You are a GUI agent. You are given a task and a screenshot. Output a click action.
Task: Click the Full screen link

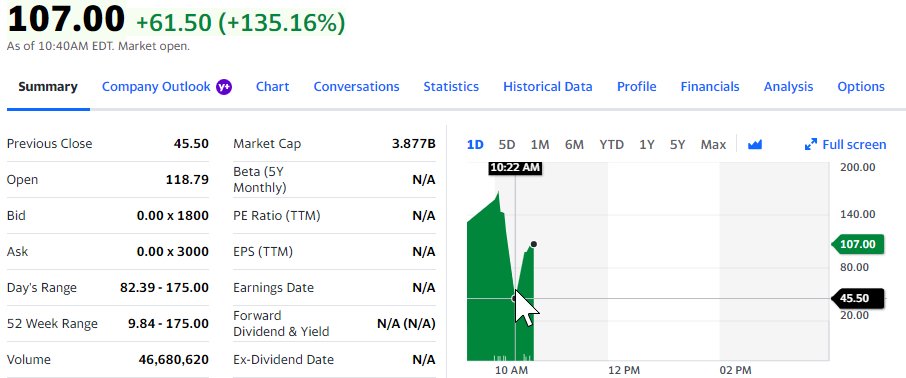pyautogui.click(x=854, y=144)
